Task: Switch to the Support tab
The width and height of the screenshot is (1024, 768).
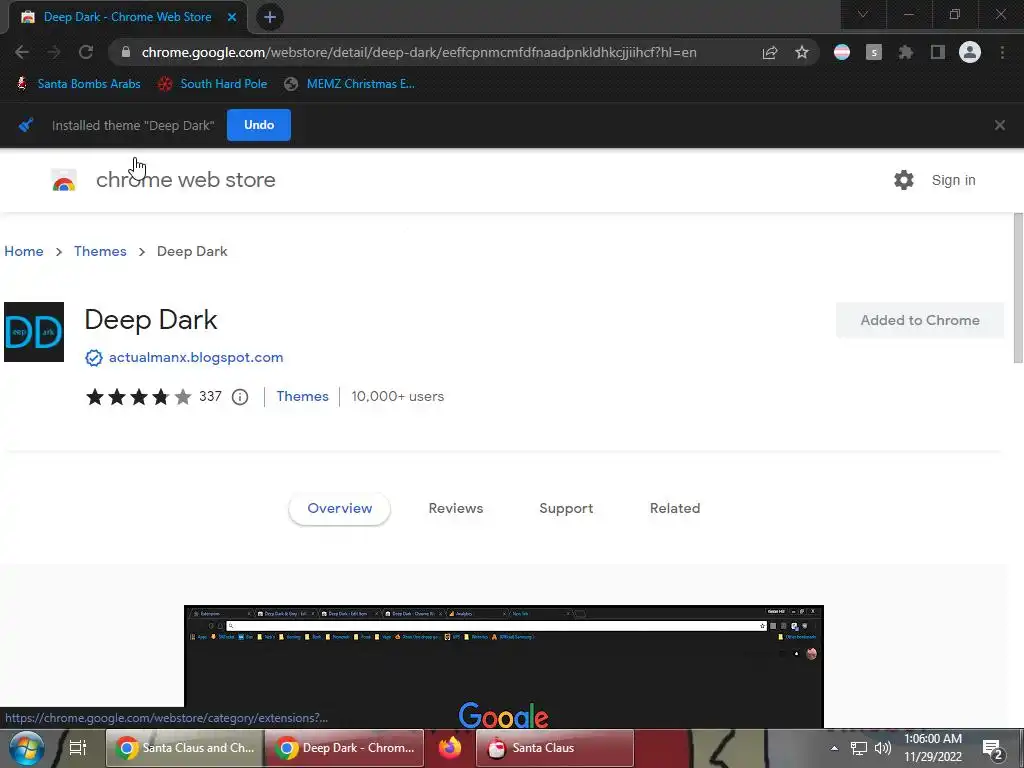Action: click(x=566, y=509)
